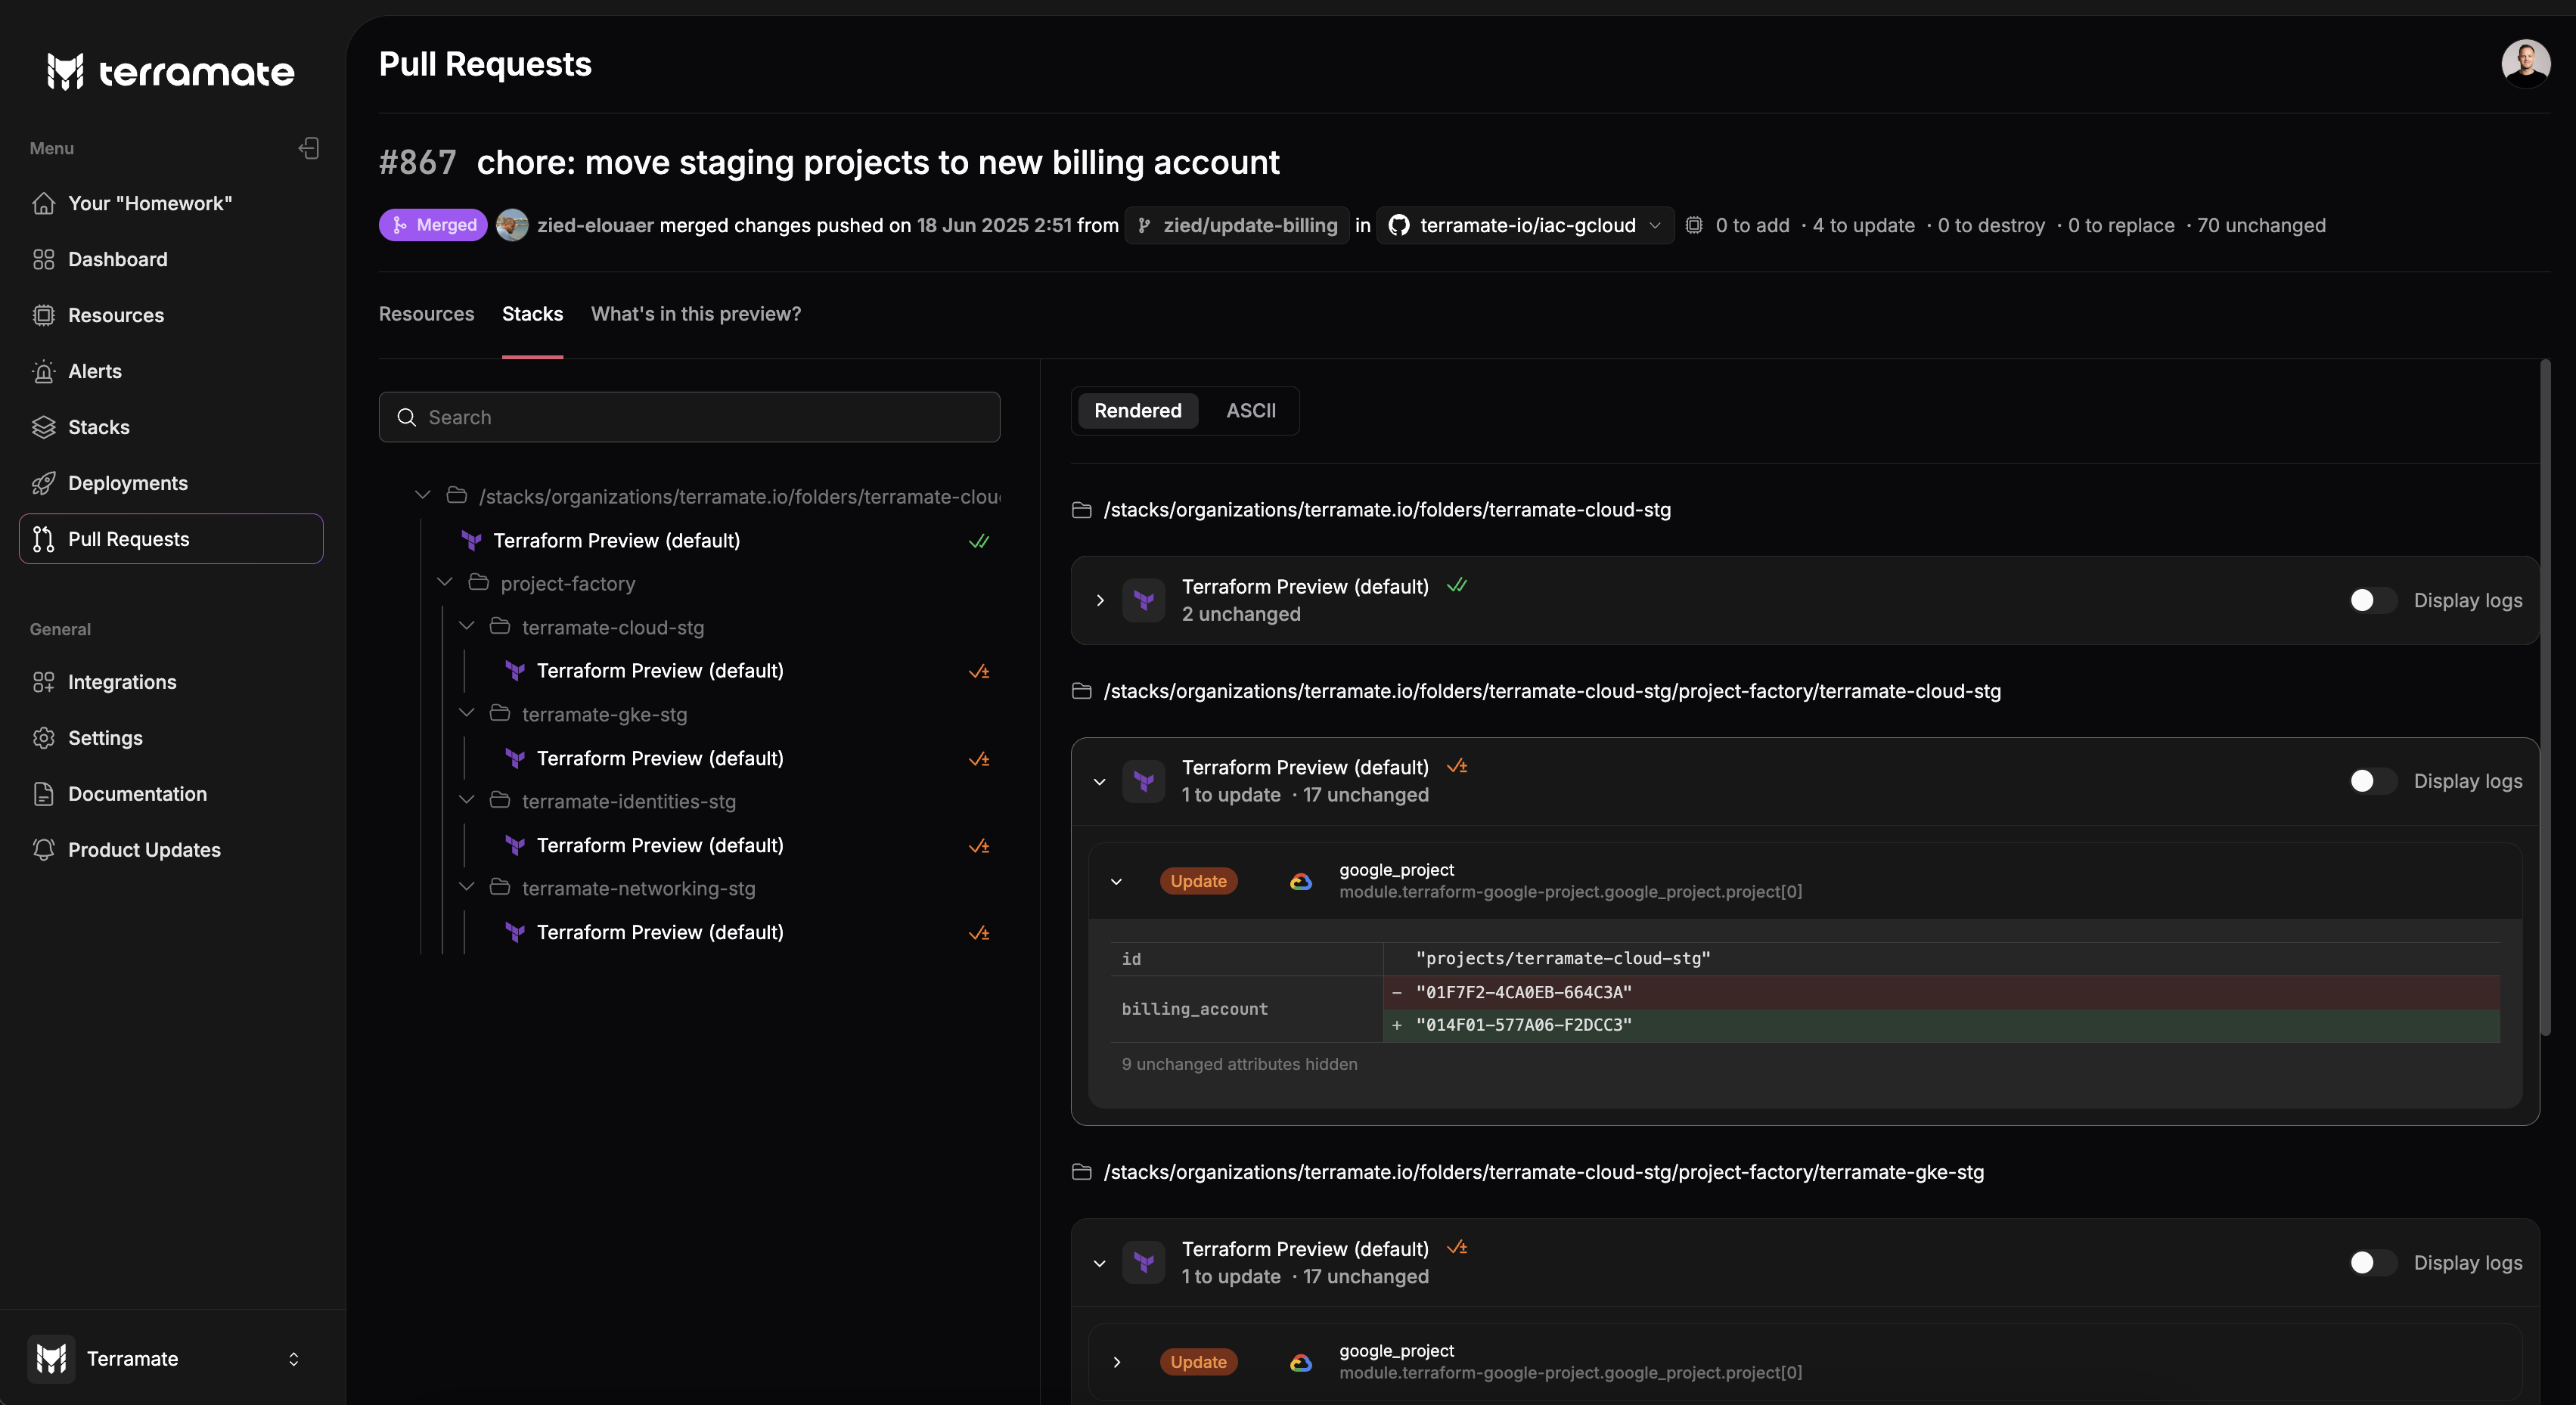Screen dimensions: 2576x1405
Task: Collapse the root /stacks/organizations tree folder
Action: [423, 495]
